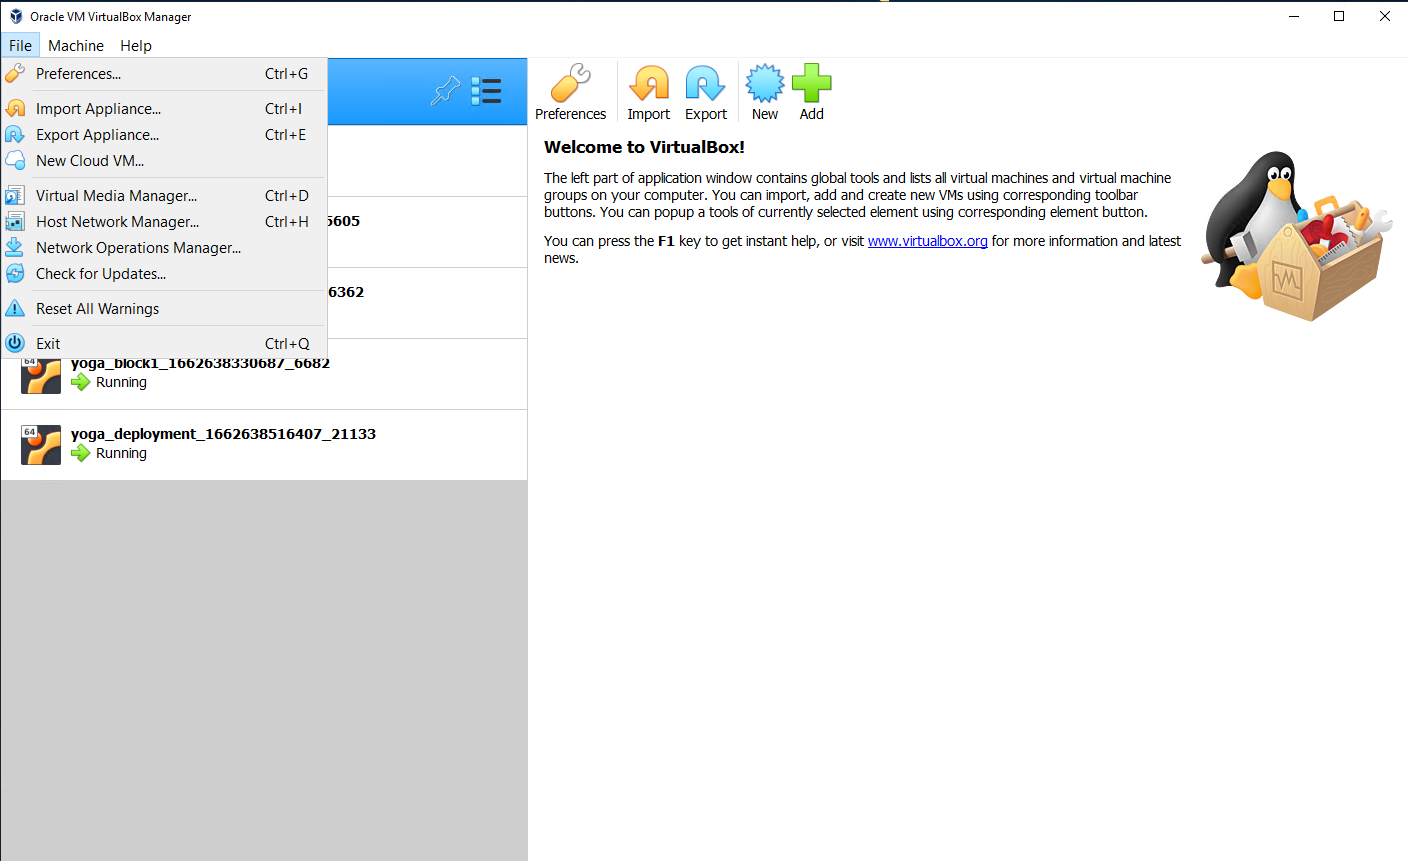
Task: Choose Exit in the File menu
Action: pyautogui.click(x=164, y=344)
